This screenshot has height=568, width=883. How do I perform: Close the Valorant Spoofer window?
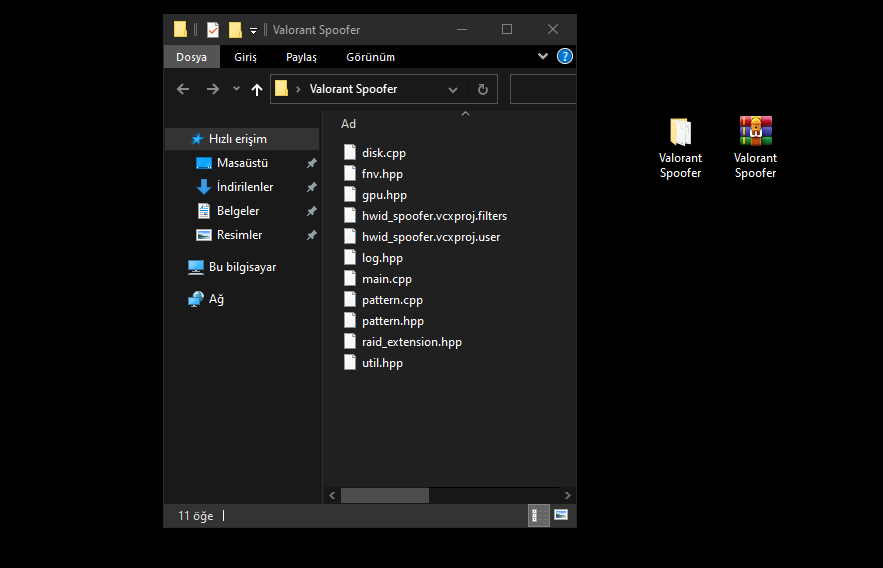point(553,29)
